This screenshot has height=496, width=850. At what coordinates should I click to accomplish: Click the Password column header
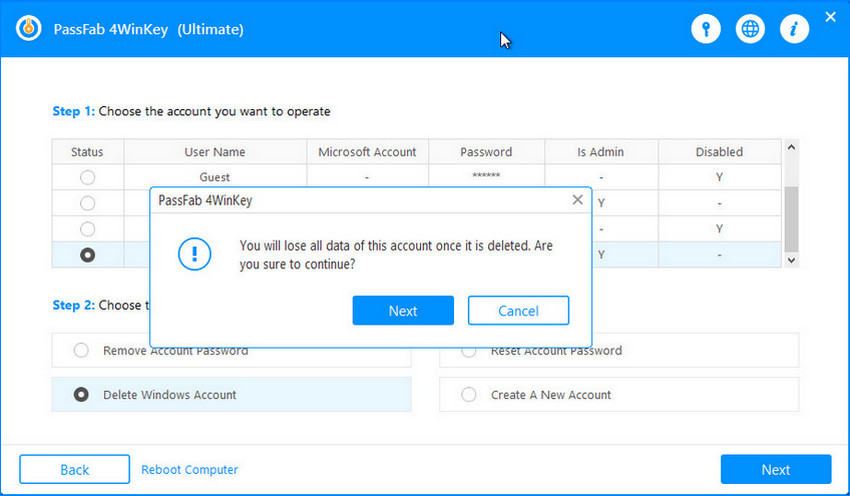[486, 152]
